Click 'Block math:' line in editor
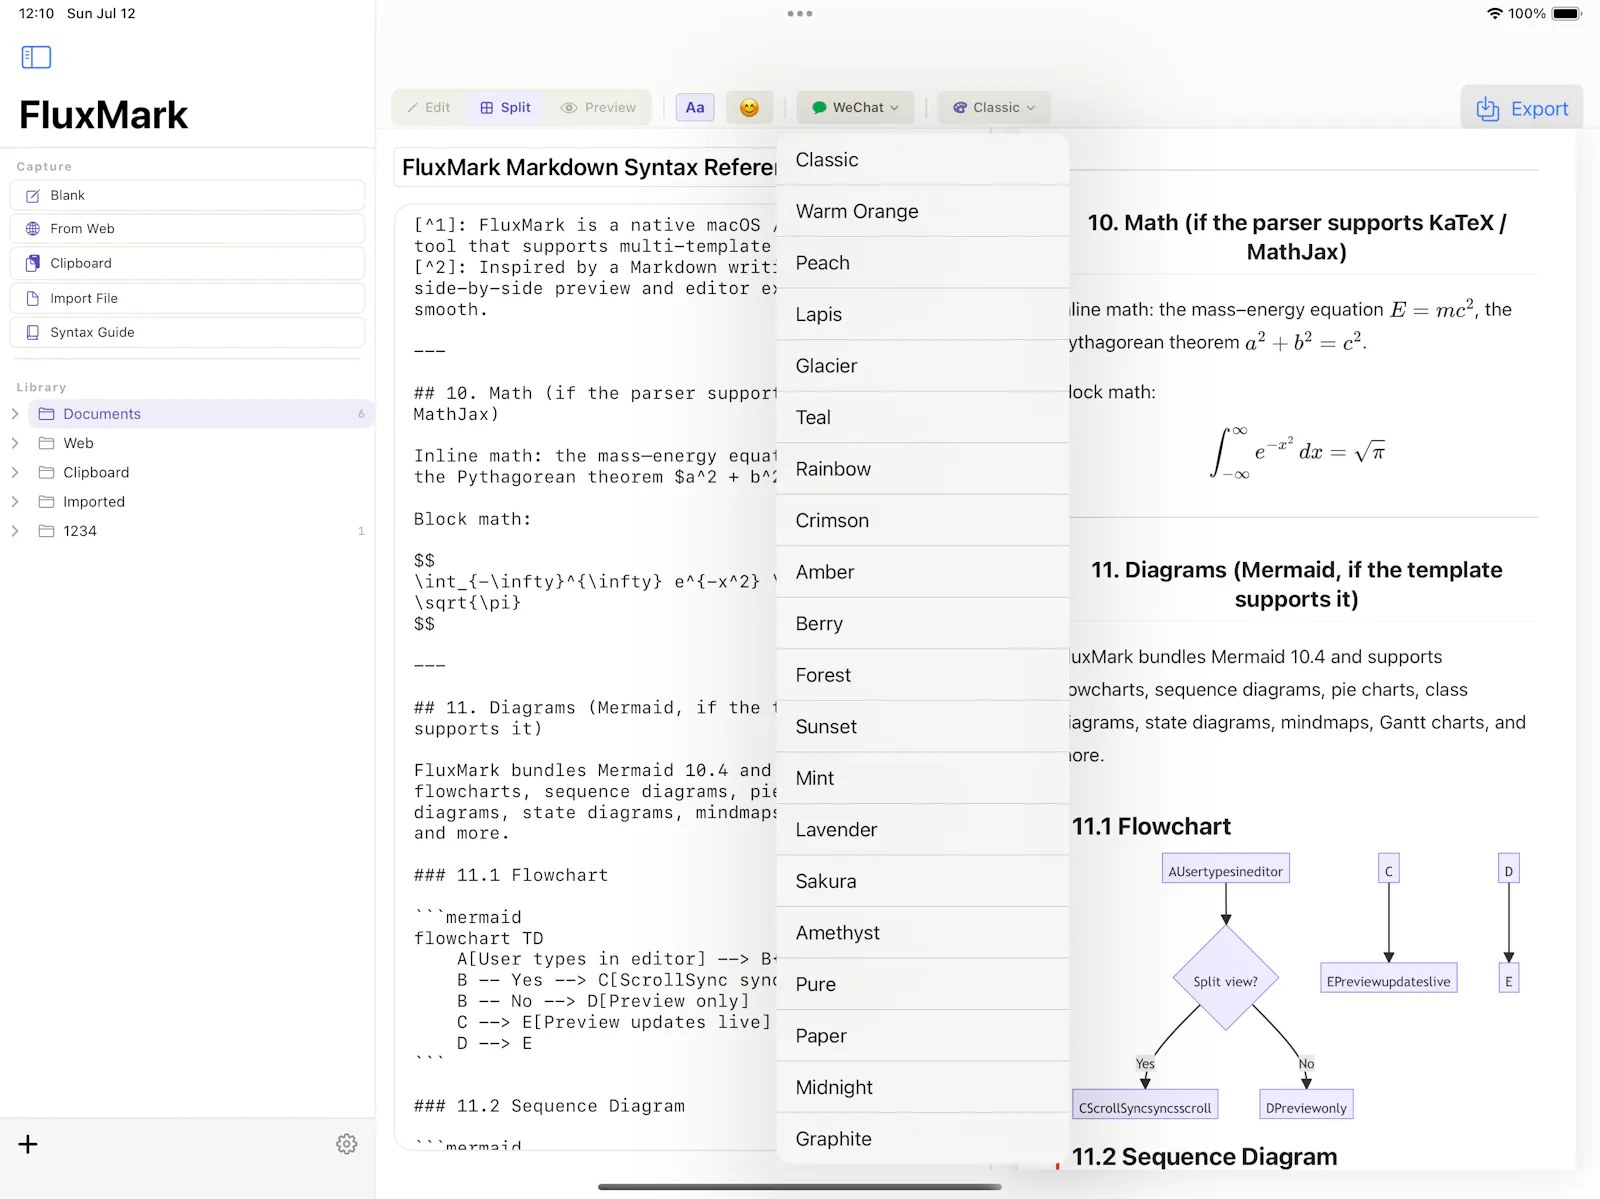 click(472, 519)
